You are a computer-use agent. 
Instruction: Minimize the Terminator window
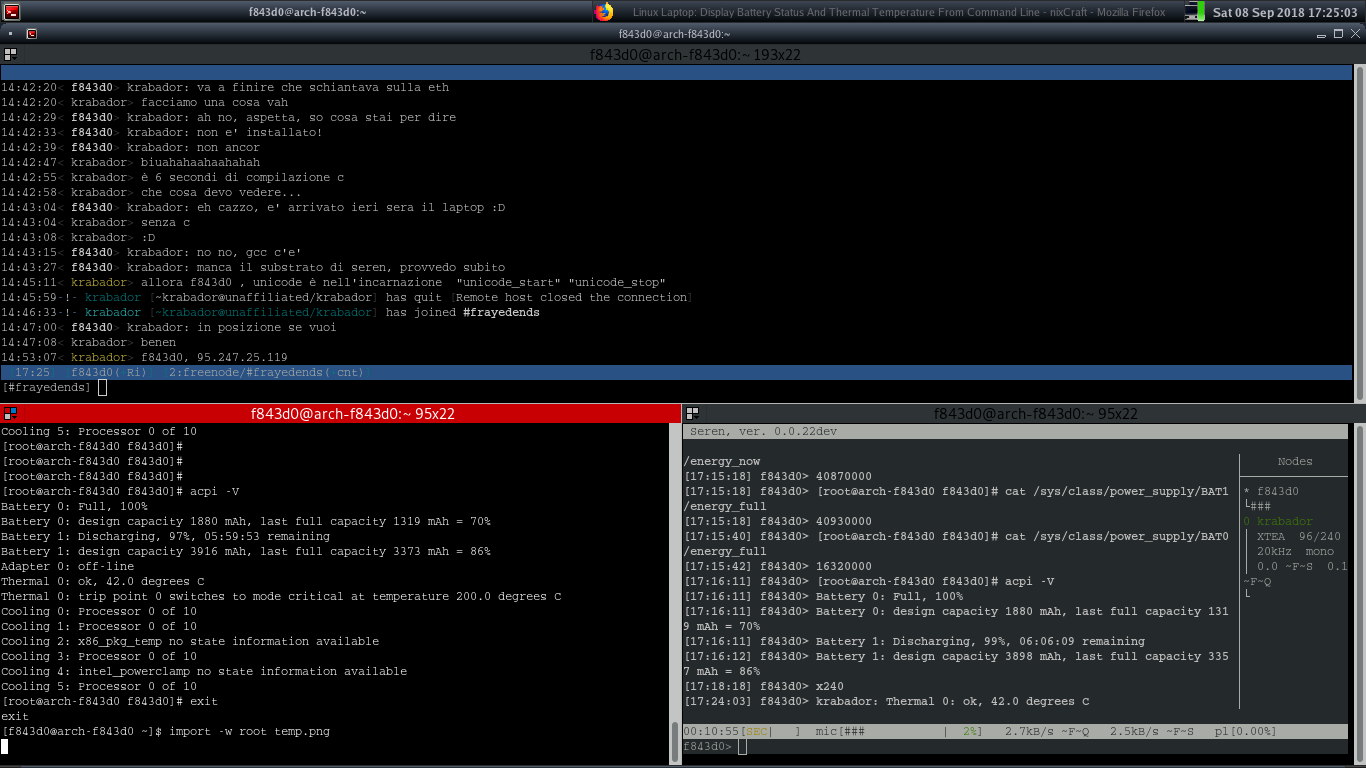(x=1320, y=33)
